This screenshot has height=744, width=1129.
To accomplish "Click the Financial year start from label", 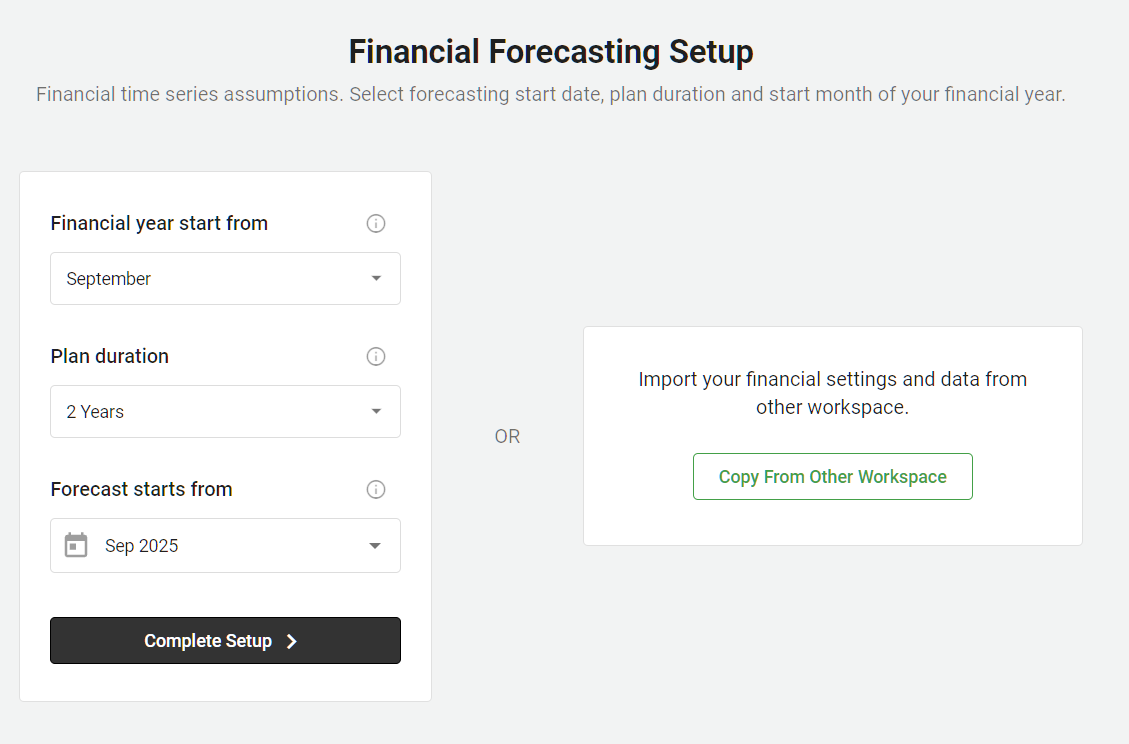I will tap(159, 223).
